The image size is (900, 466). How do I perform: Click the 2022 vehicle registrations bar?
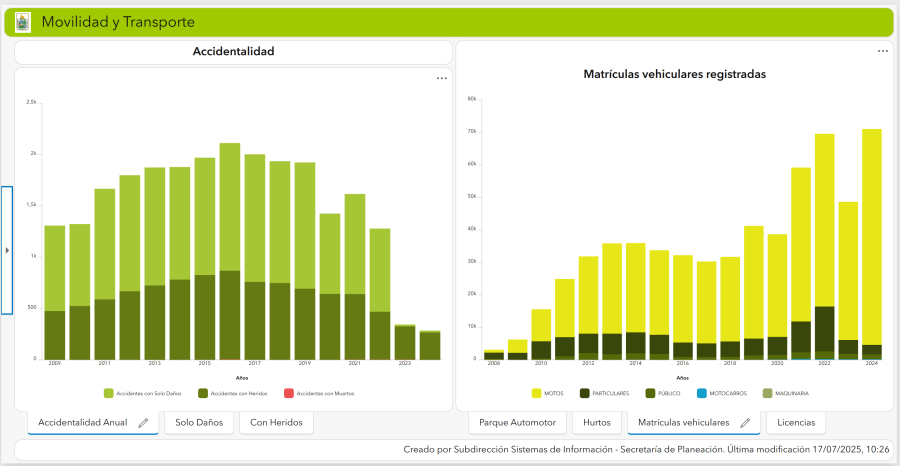(x=824, y=247)
